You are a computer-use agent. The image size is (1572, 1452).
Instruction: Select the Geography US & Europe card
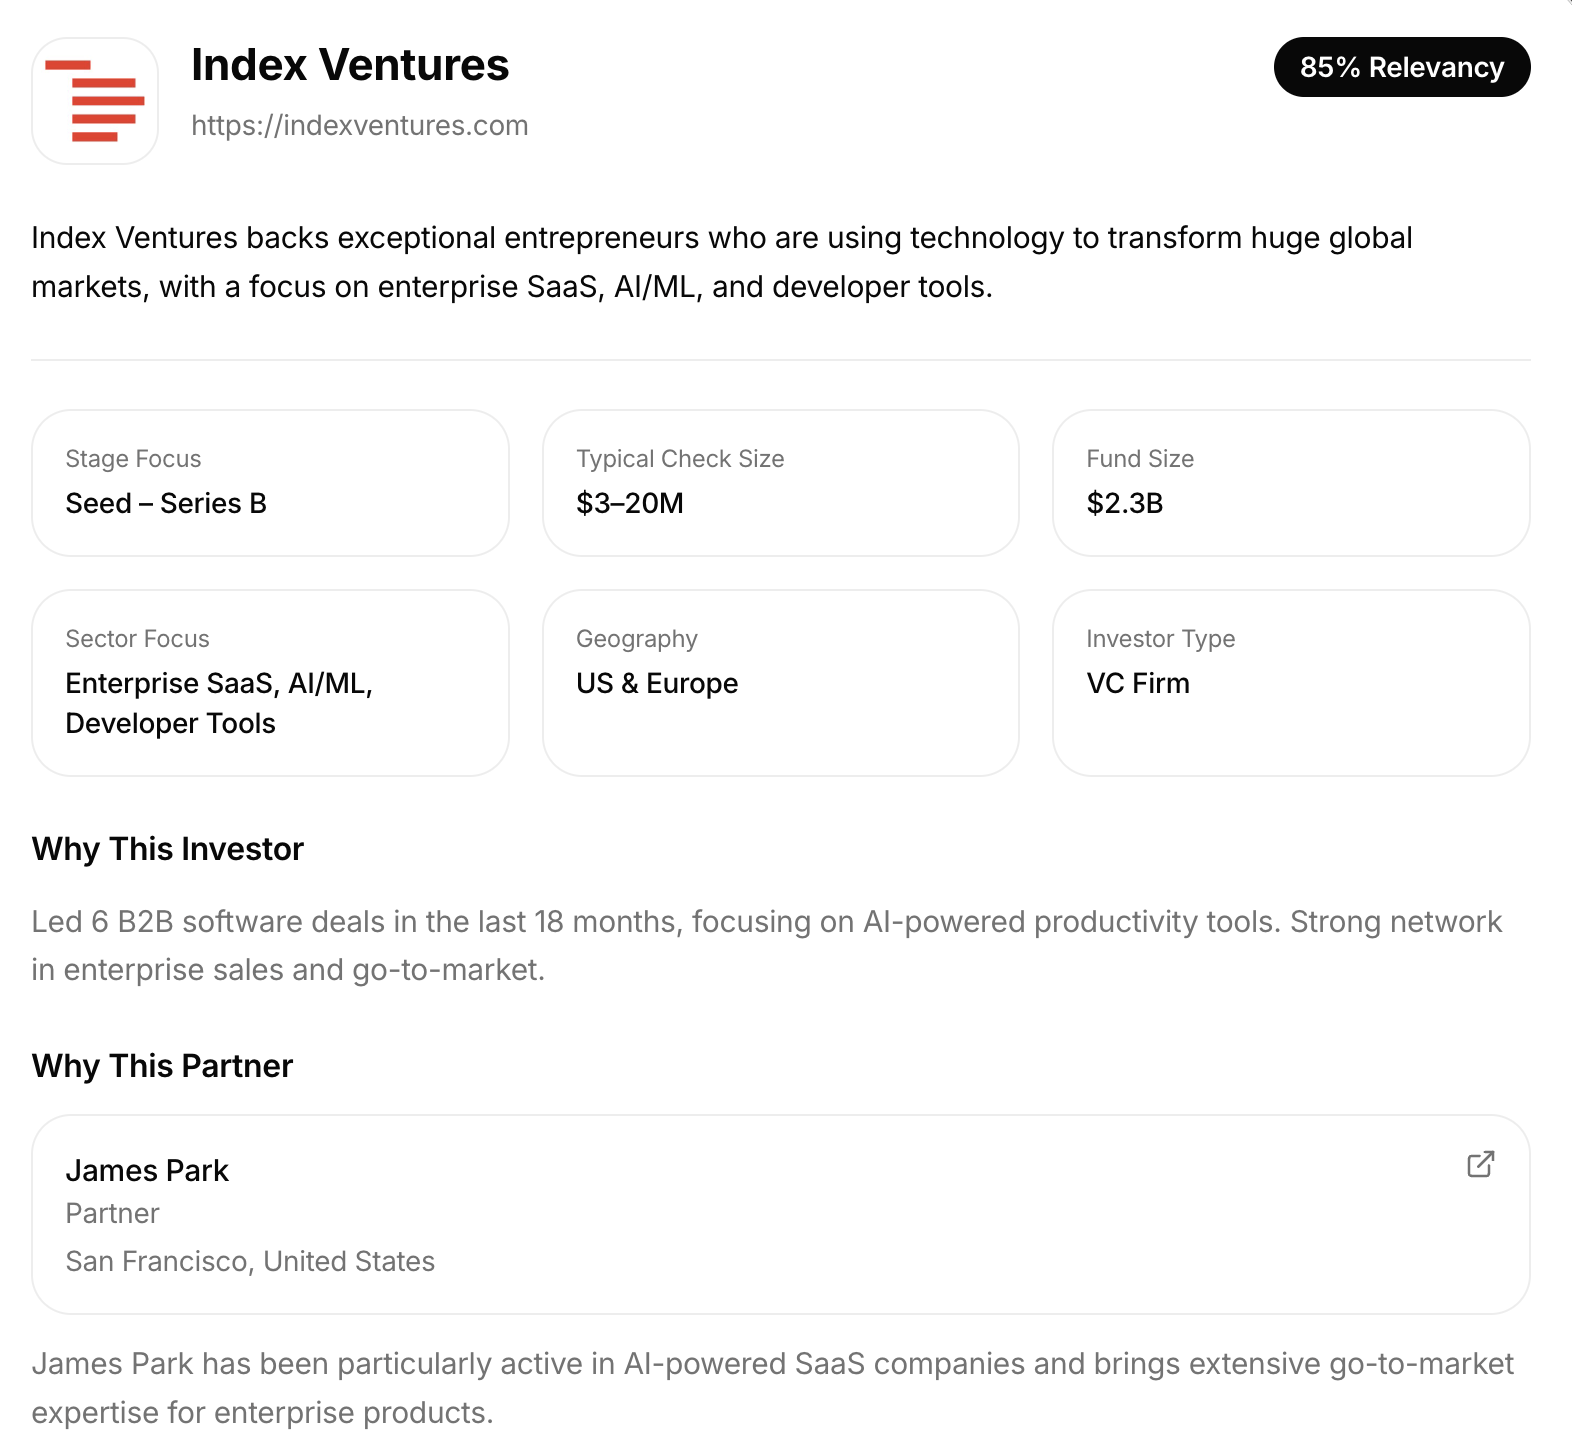[x=780, y=682]
